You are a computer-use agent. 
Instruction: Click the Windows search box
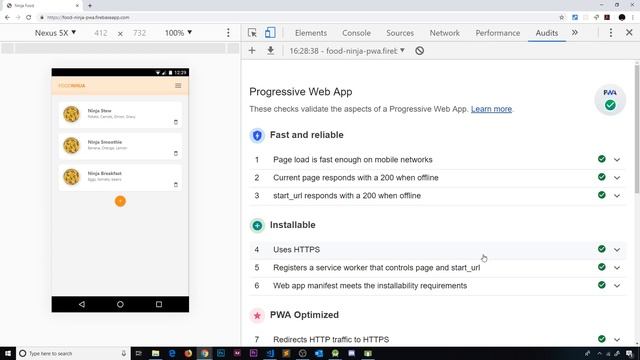(73, 353)
